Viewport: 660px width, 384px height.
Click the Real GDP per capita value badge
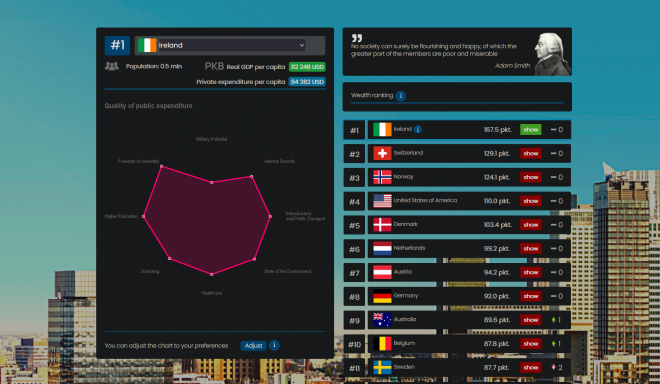click(307, 67)
